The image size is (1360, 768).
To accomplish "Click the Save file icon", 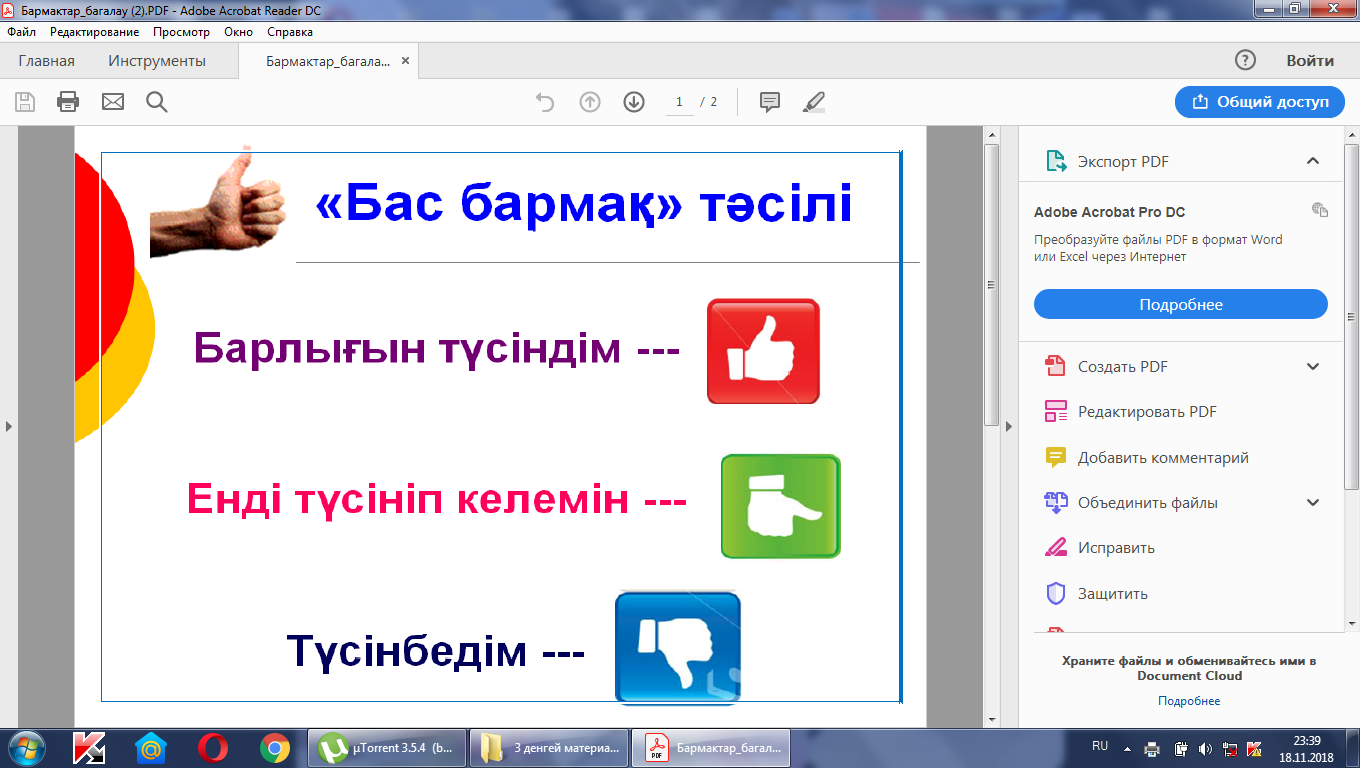I will tap(25, 102).
